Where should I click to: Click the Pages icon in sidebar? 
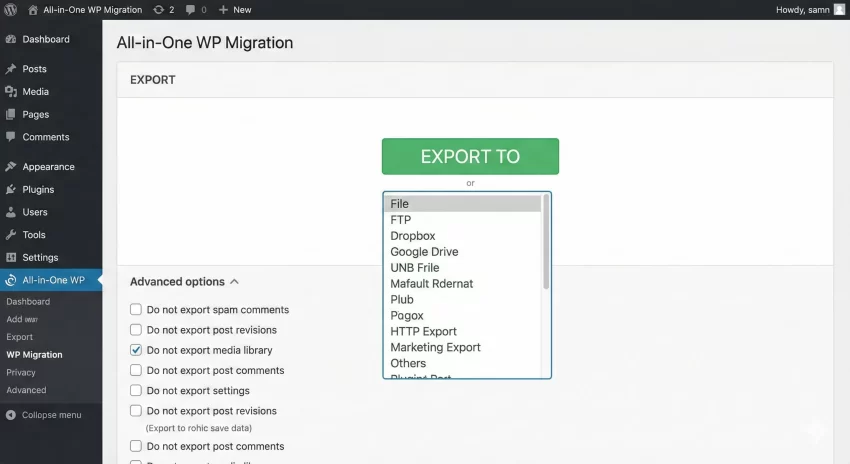10,114
